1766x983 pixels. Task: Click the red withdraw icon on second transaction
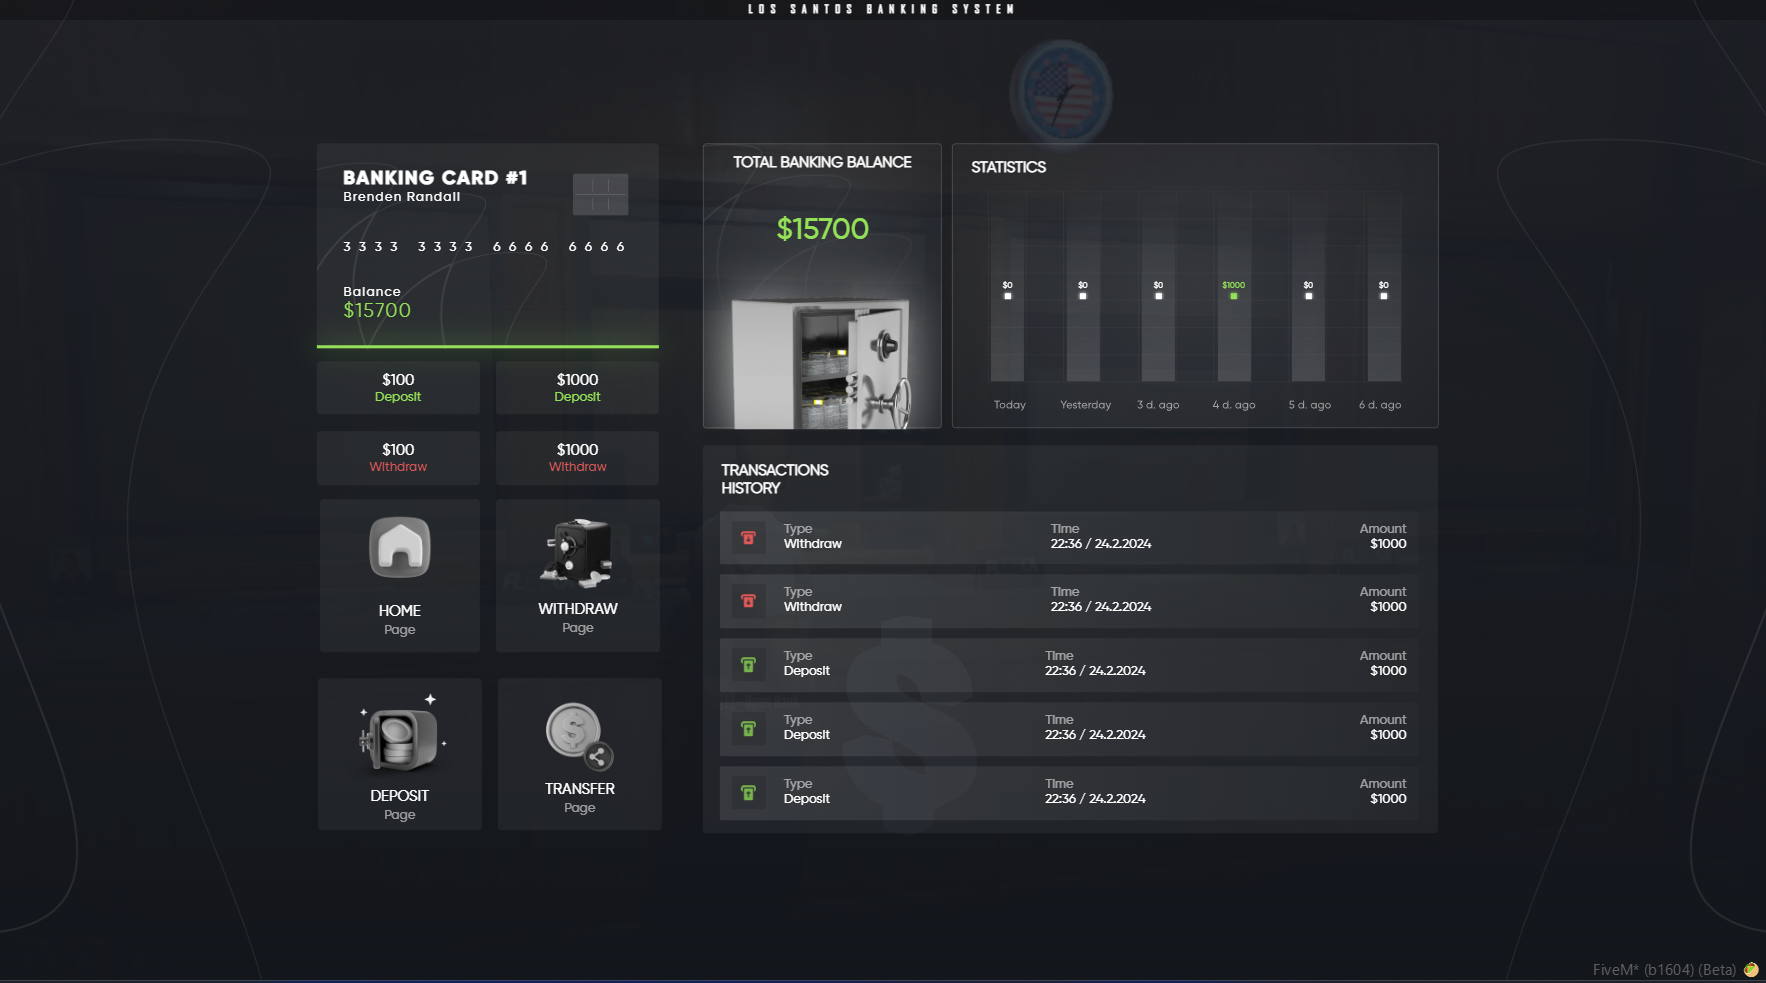(748, 600)
